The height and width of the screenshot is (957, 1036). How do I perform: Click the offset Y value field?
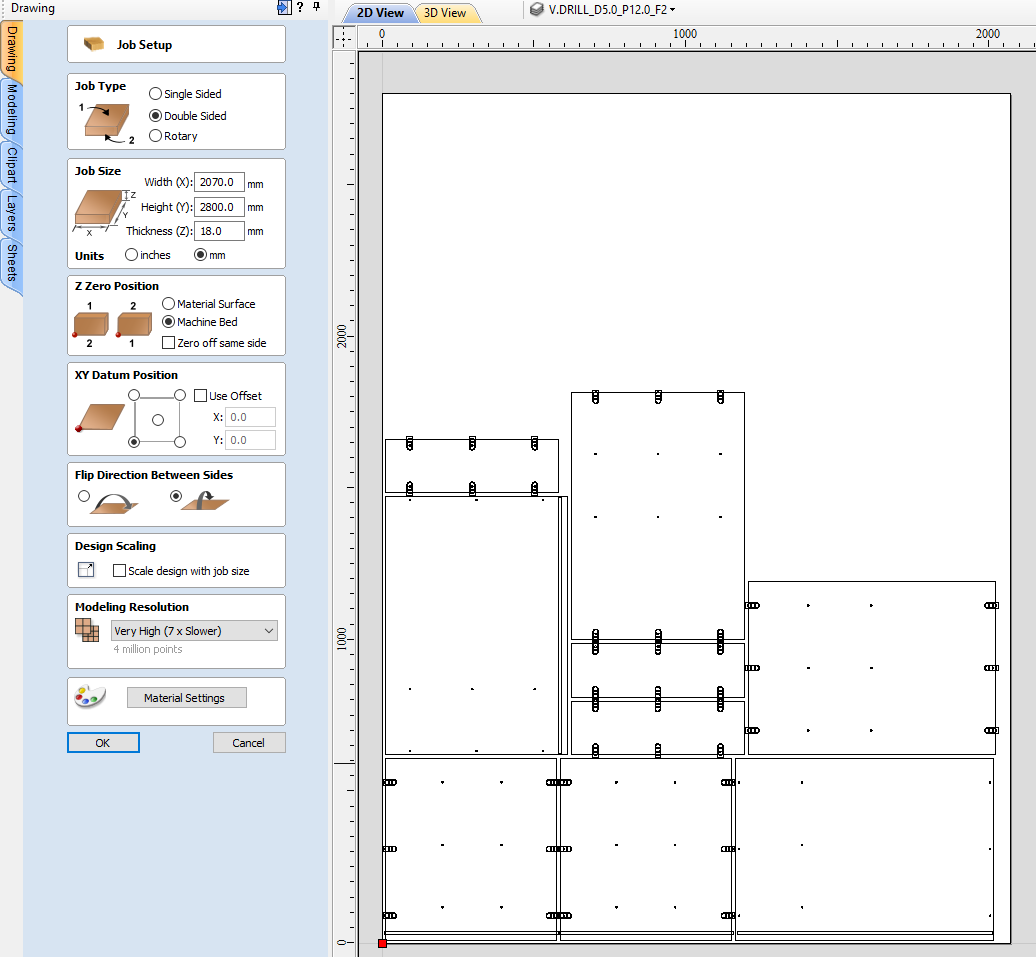coord(250,440)
